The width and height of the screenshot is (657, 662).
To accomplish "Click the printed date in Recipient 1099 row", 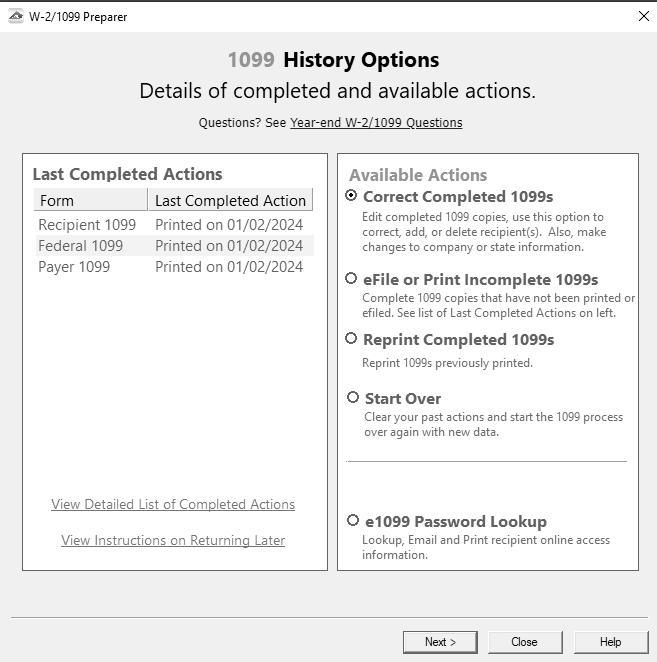I will pyautogui.click(x=229, y=225).
